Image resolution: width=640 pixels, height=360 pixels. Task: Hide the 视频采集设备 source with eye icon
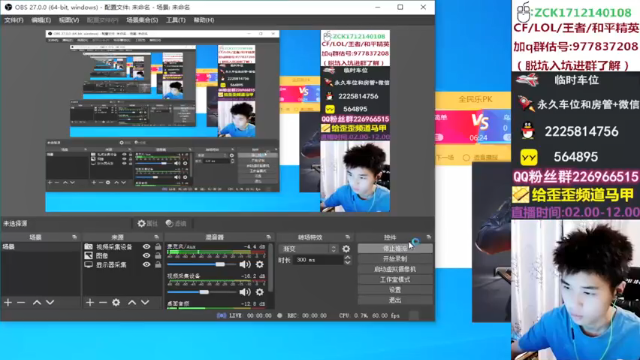tap(146, 247)
